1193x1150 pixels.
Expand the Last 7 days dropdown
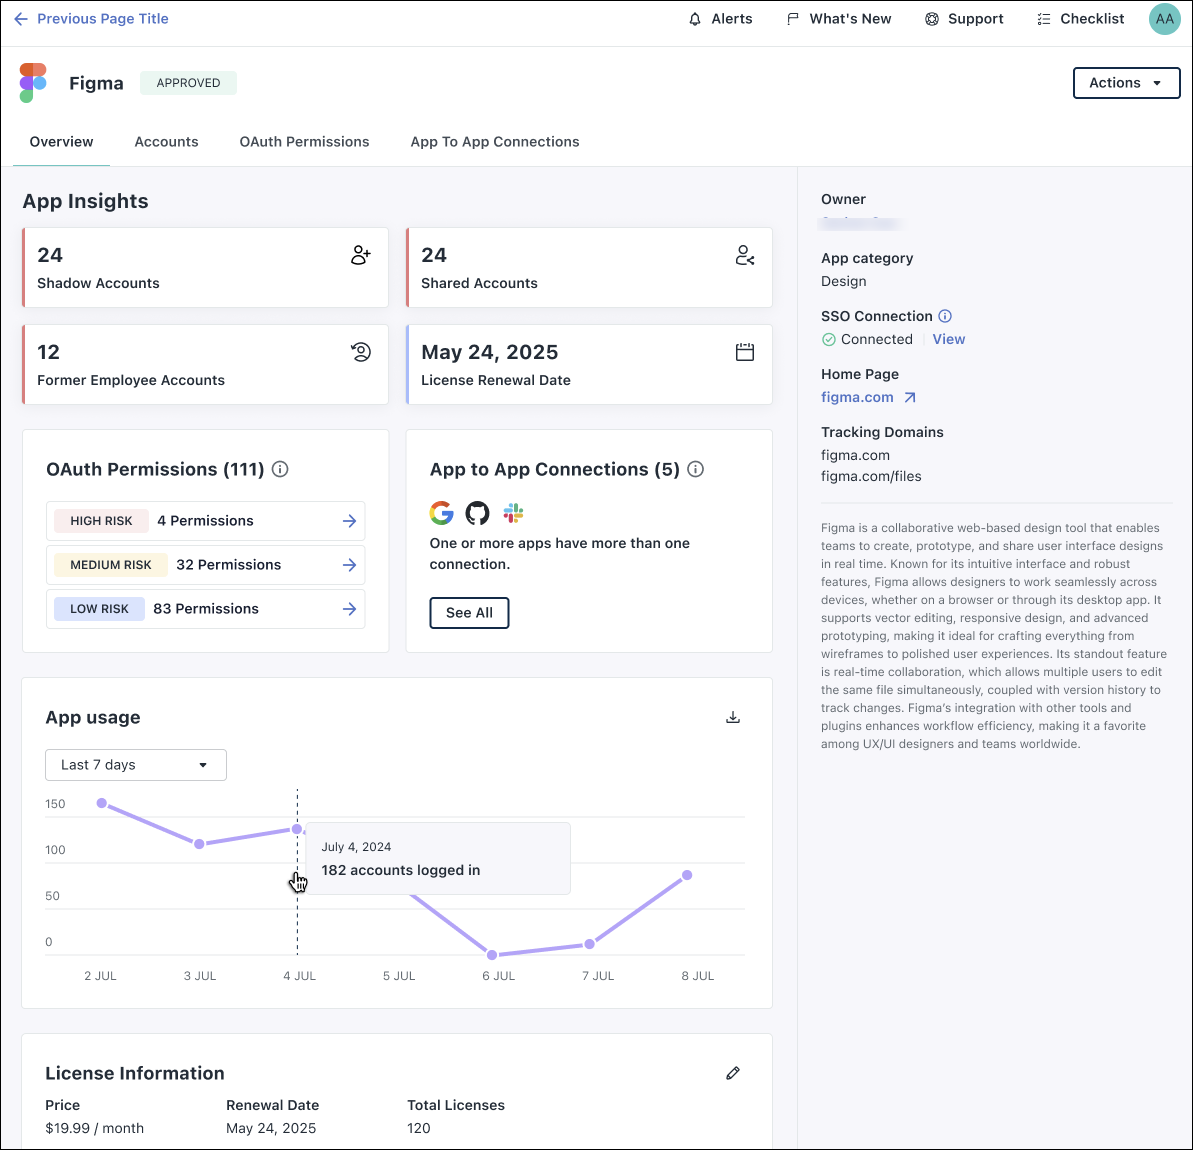click(135, 765)
